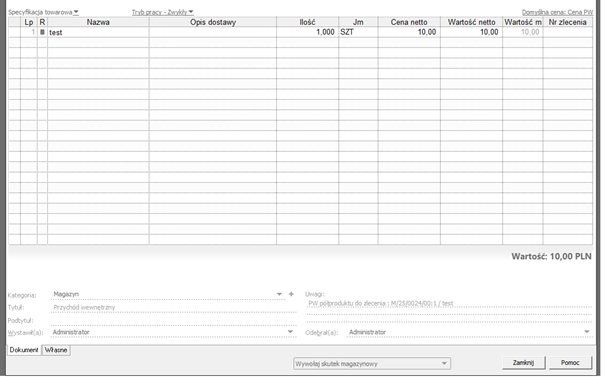Select the test item name cell
605x377 pixels.
98,32
